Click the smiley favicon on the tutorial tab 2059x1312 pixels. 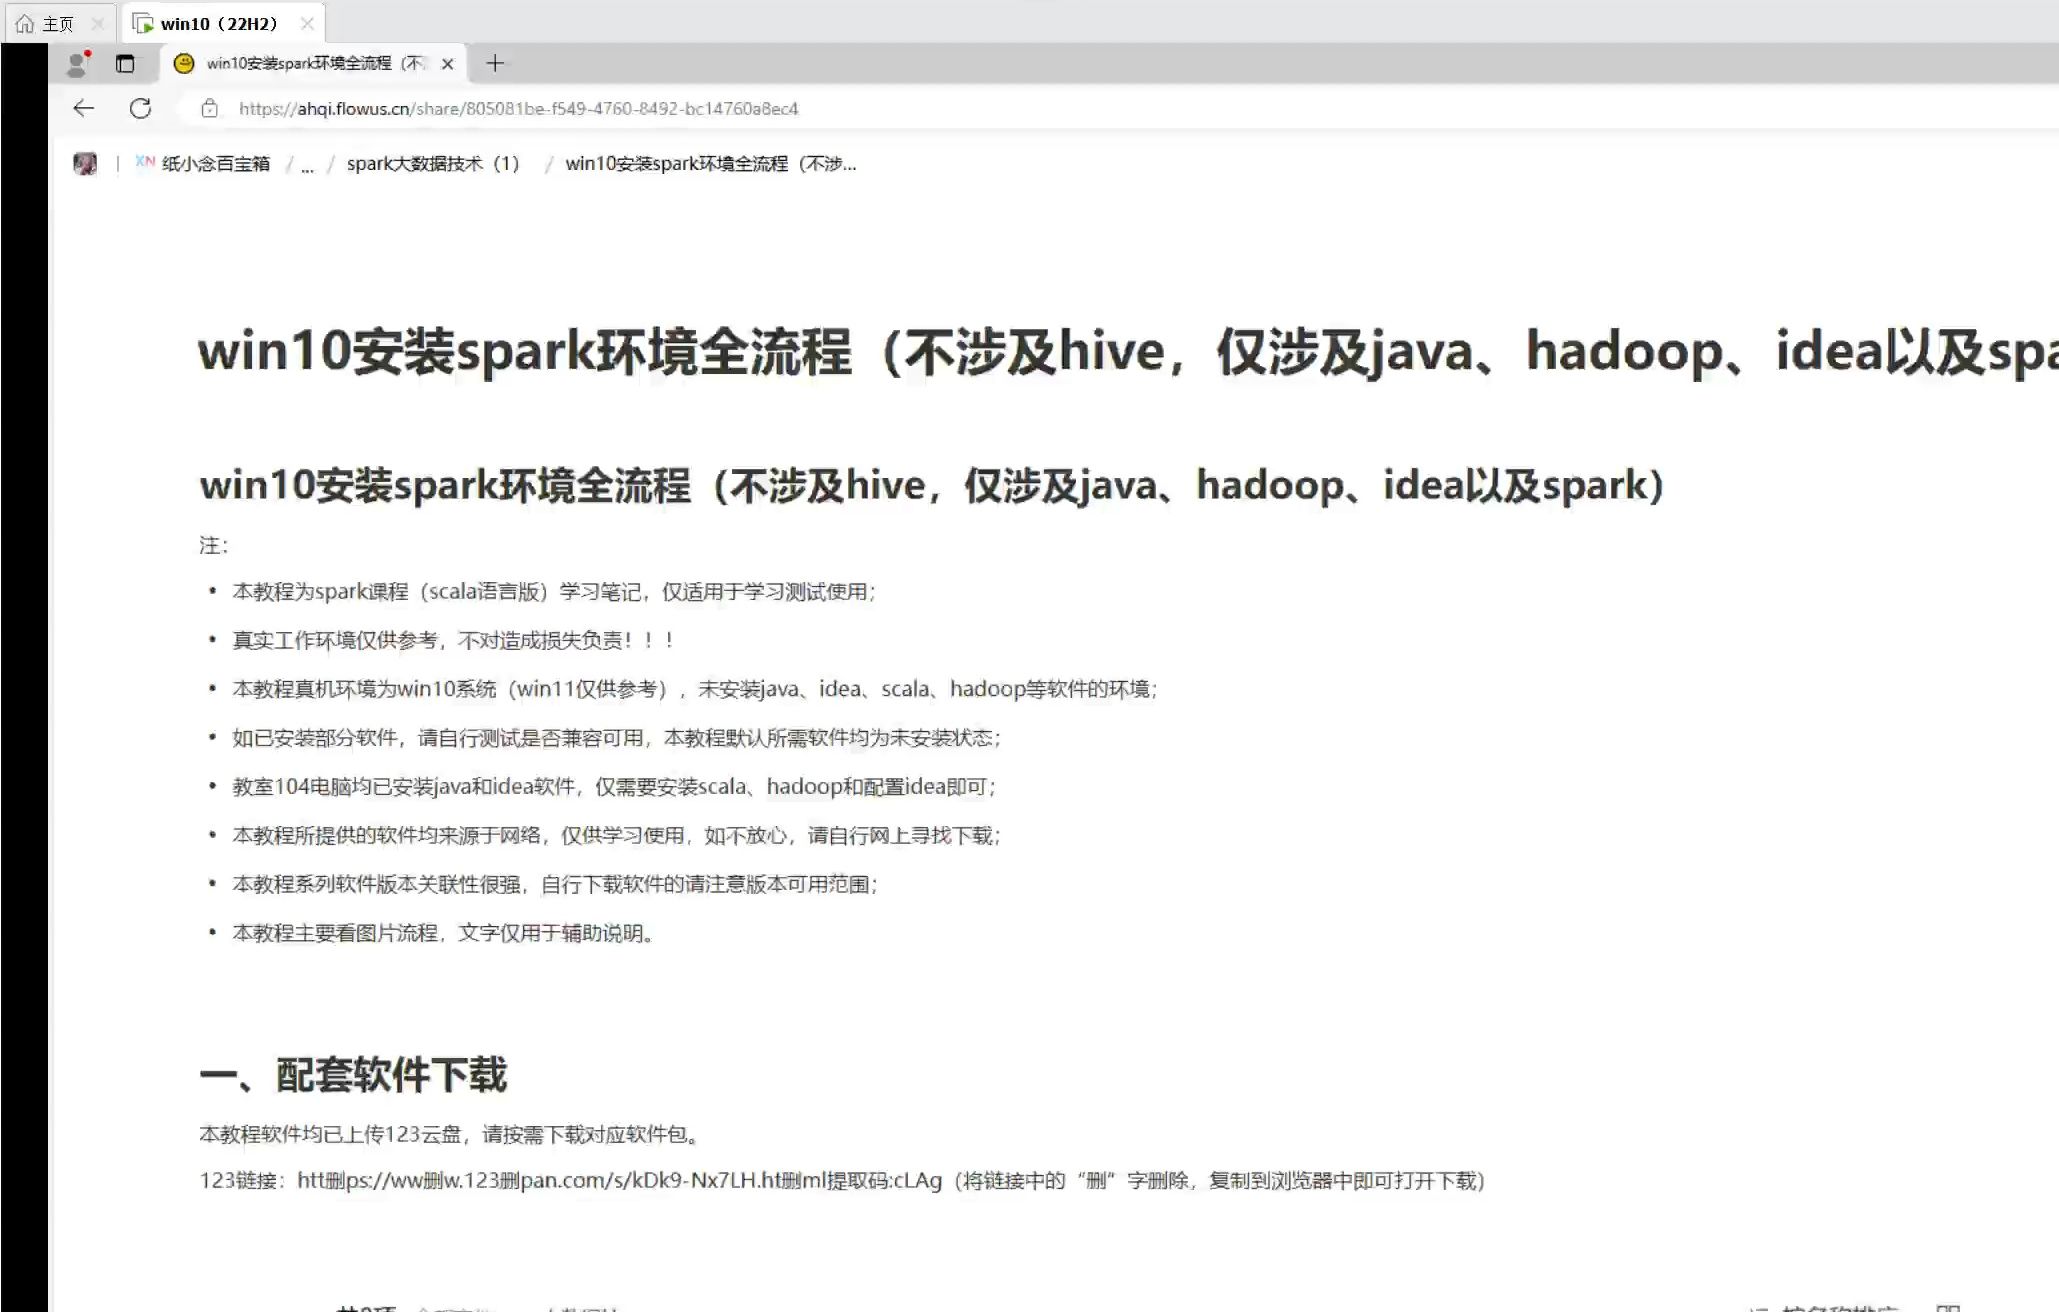[184, 63]
